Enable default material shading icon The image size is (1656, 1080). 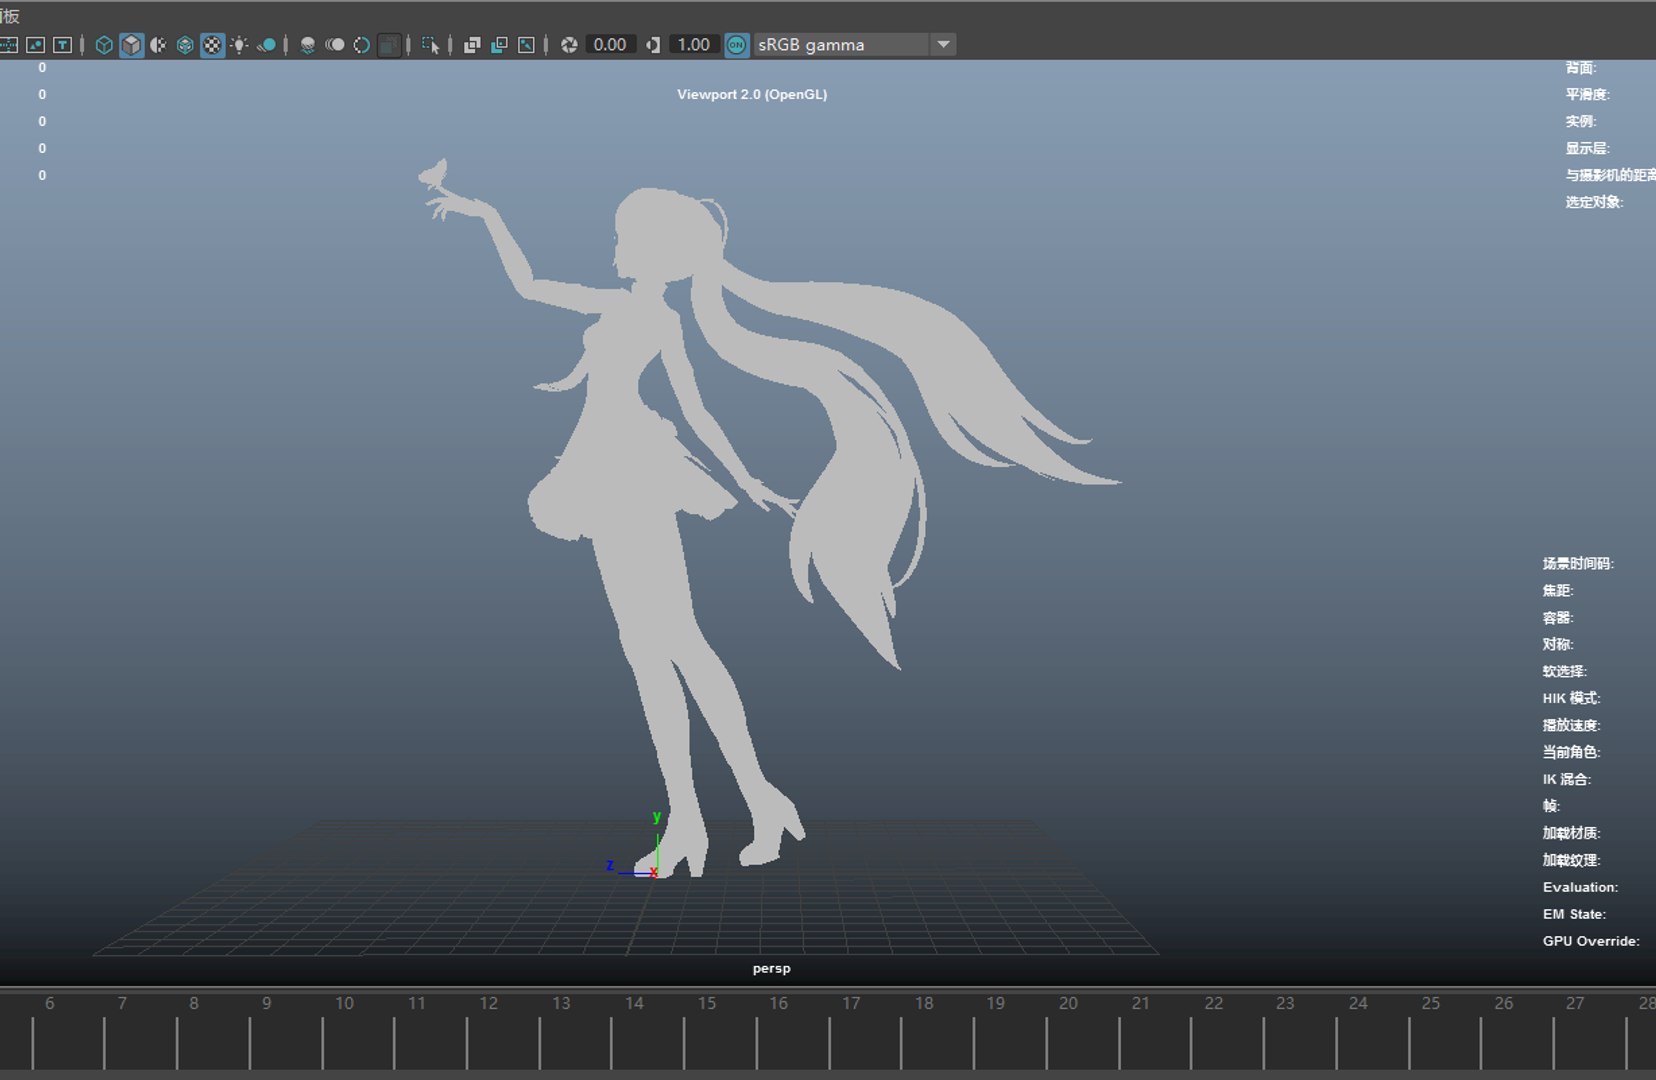pos(158,45)
